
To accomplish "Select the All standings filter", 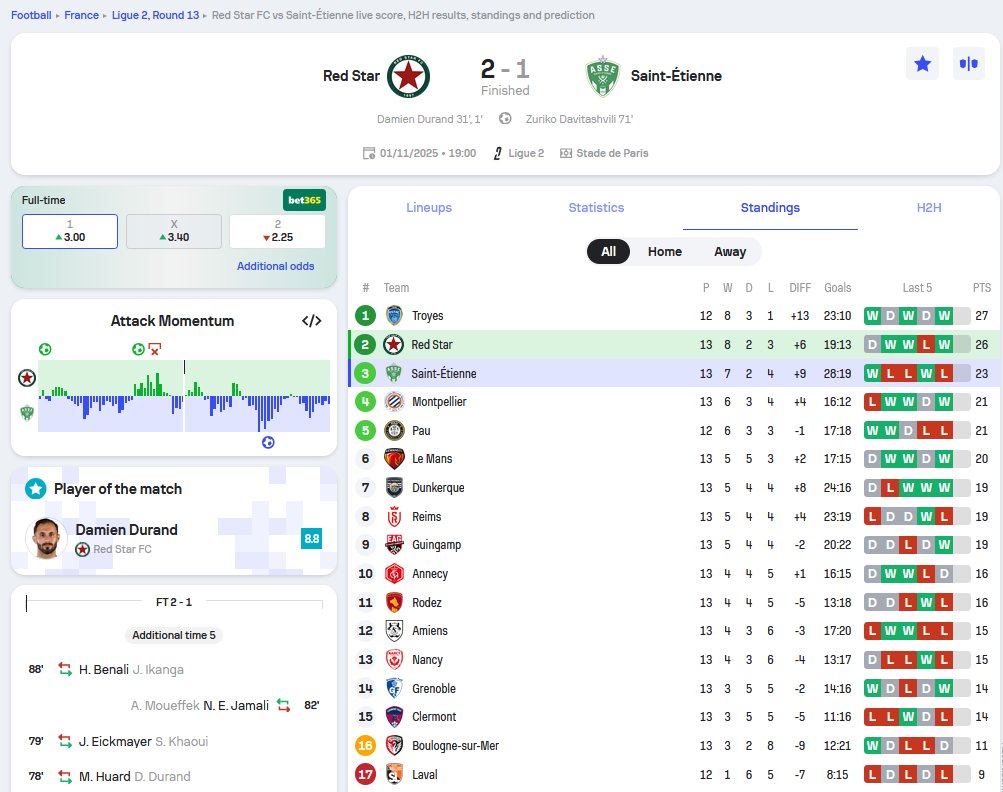I will tap(608, 252).
